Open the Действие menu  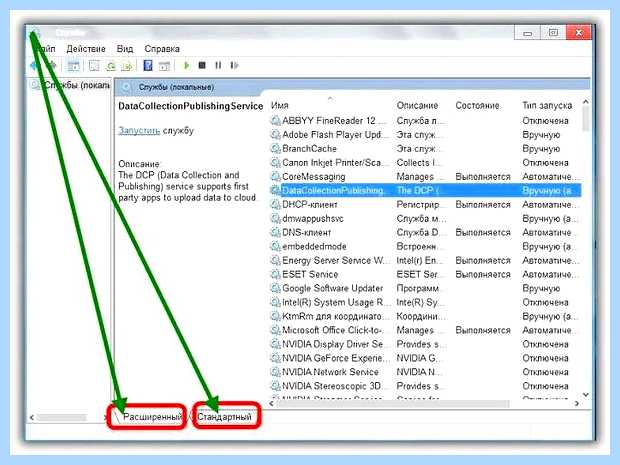point(86,49)
